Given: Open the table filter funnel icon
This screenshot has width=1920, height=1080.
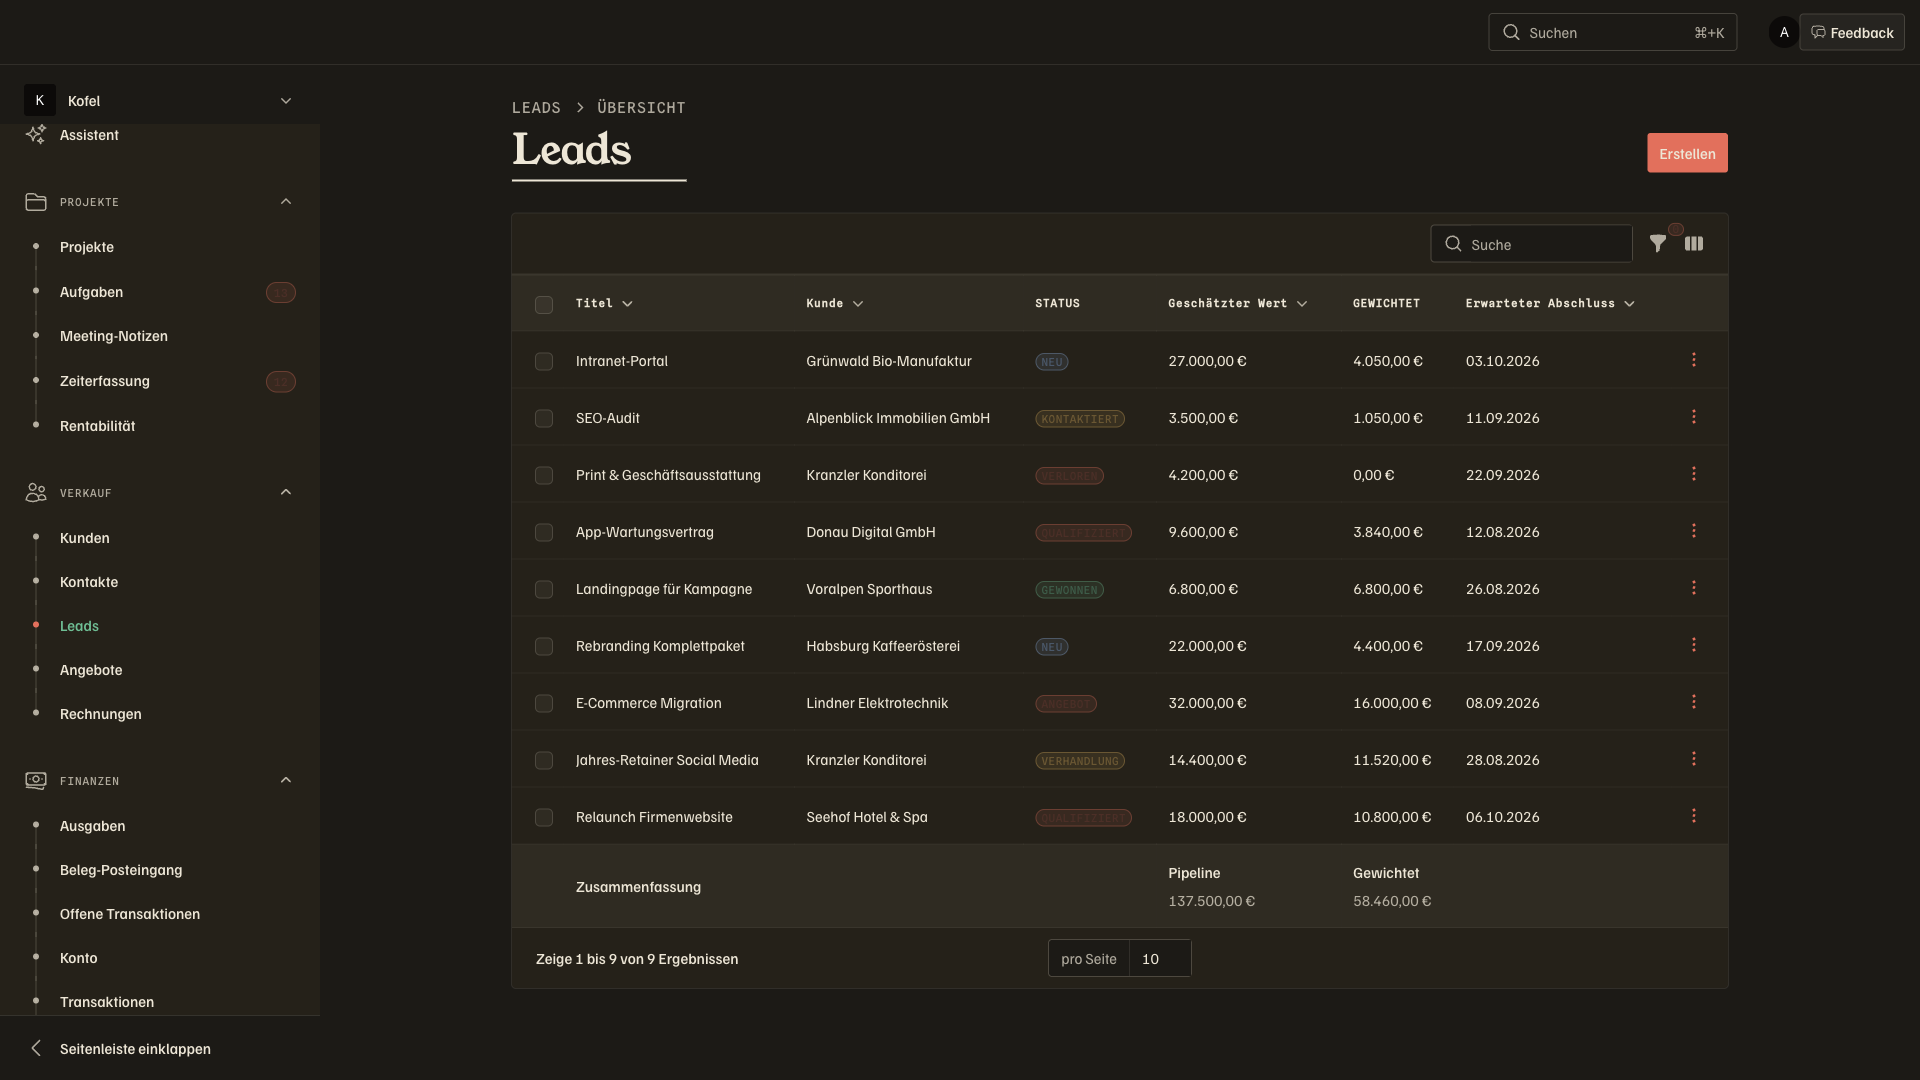Looking at the screenshot, I should (1658, 244).
